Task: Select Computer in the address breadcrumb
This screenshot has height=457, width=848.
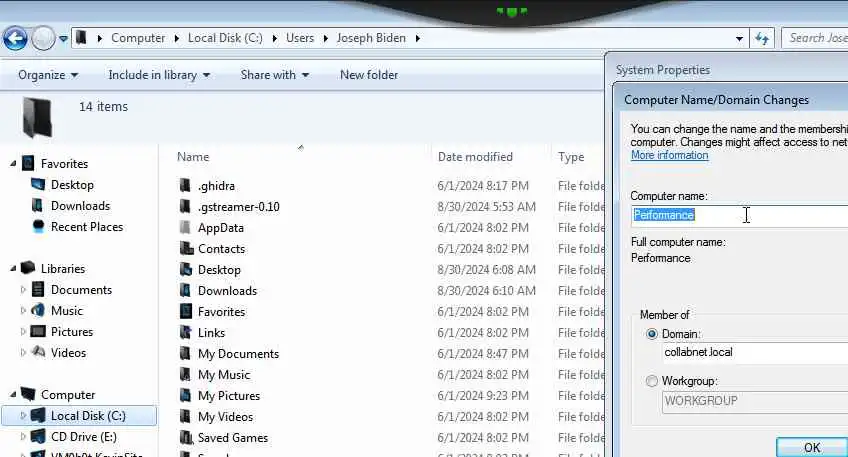Action: click(x=138, y=38)
